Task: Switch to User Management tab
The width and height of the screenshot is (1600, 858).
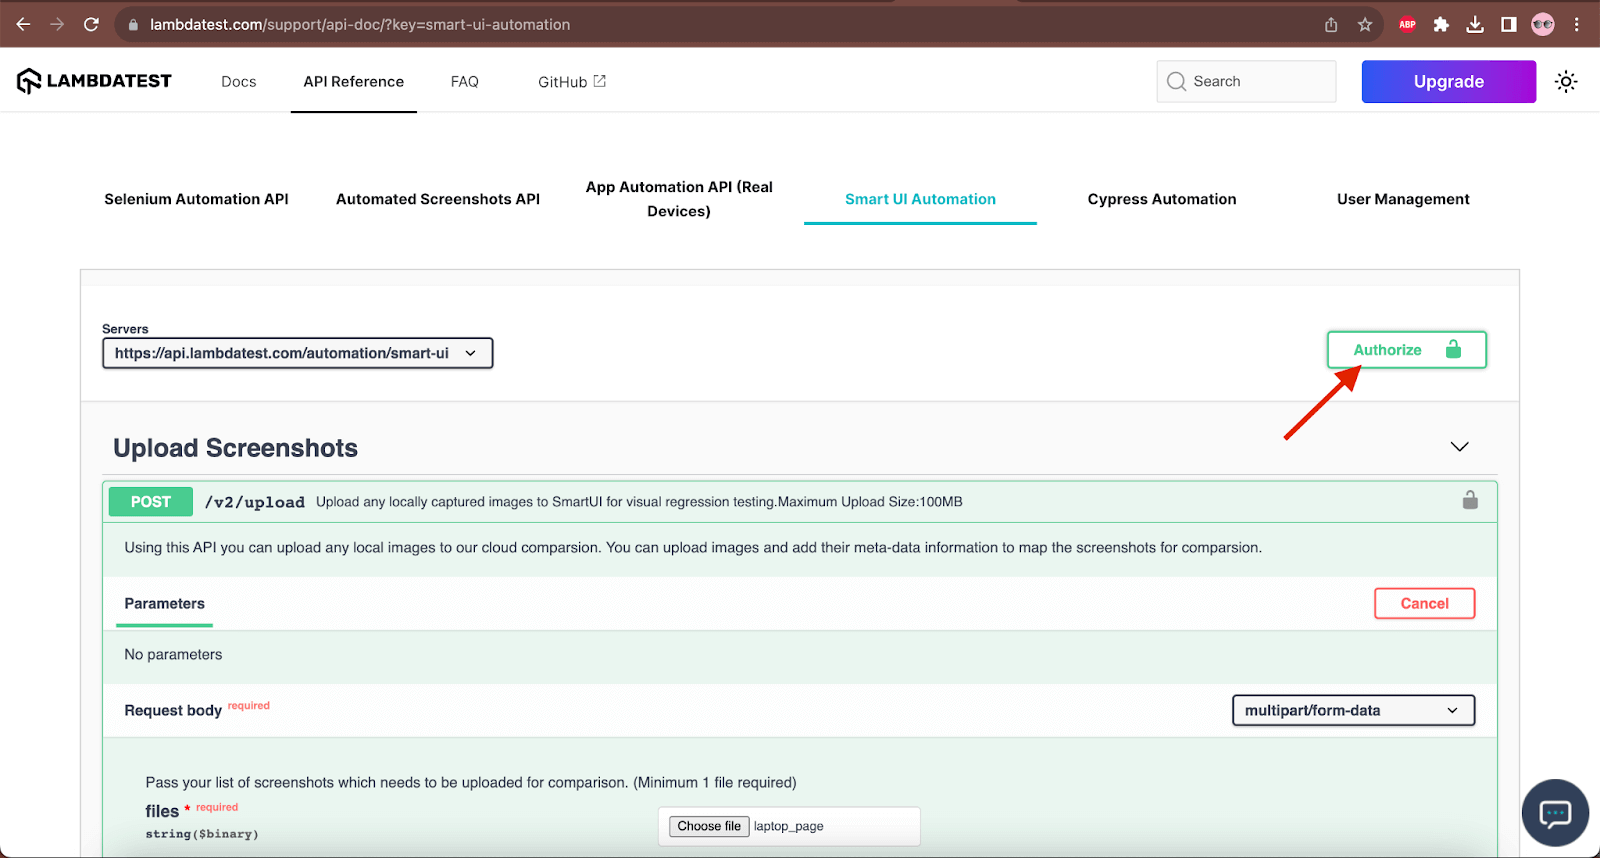Action: (x=1403, y=199)
